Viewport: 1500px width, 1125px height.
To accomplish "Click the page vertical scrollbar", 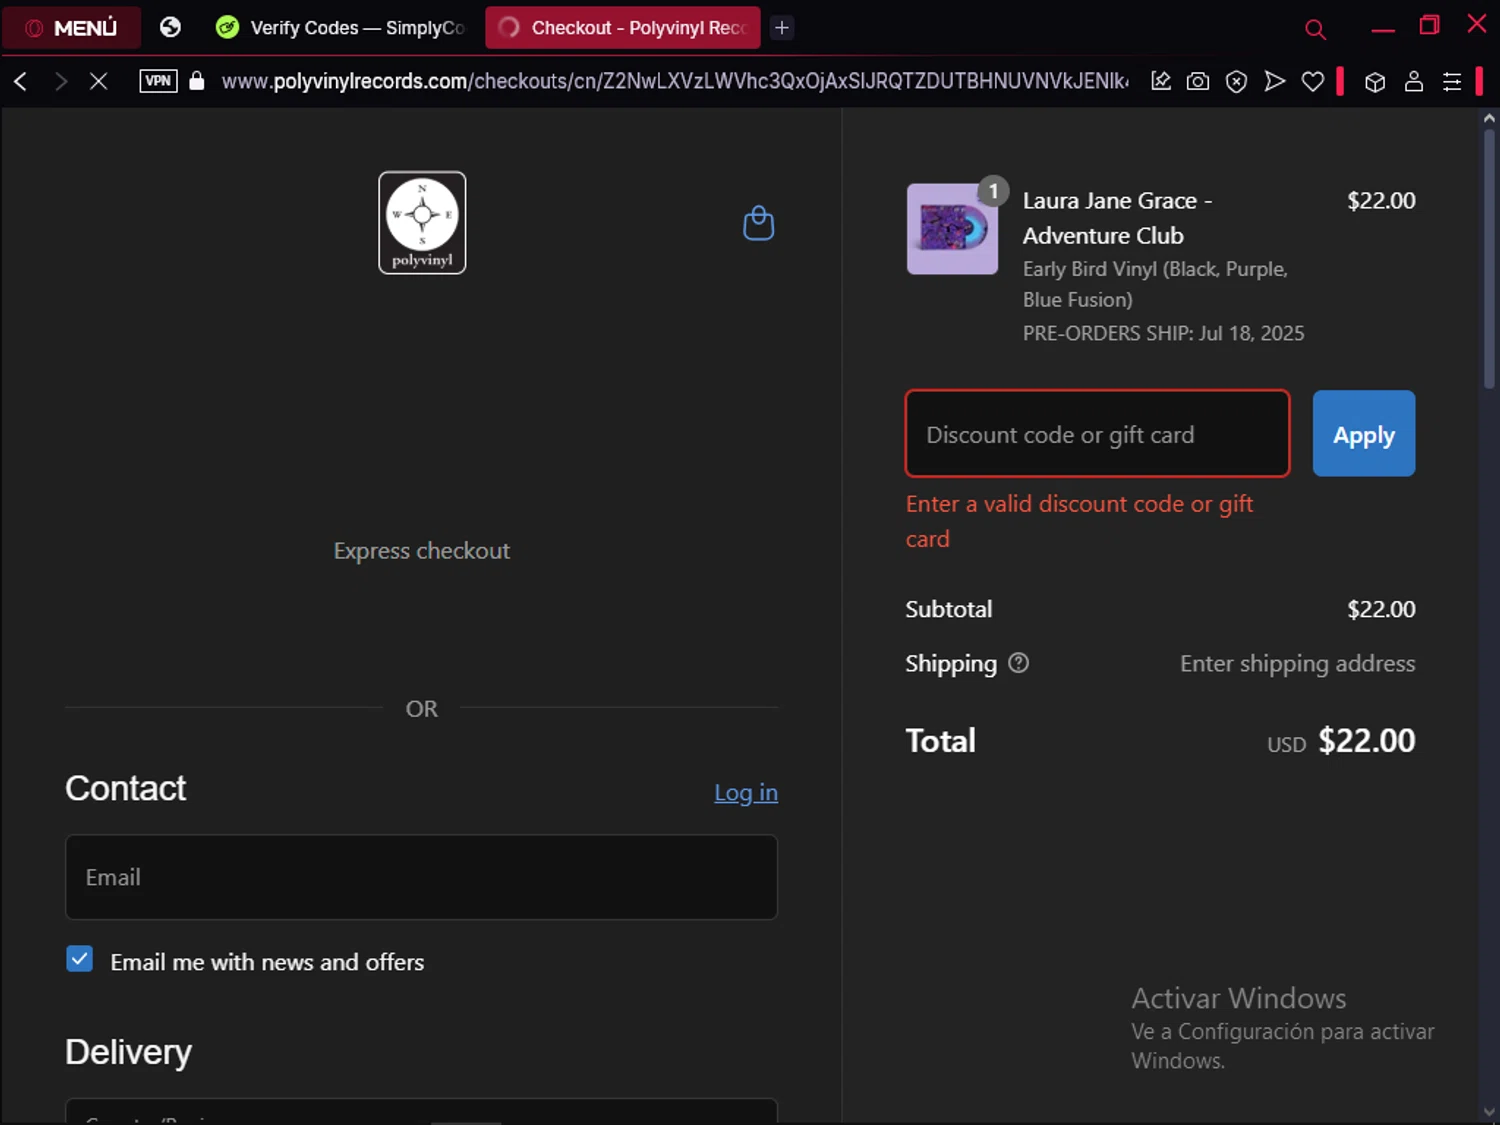I will (1489, 260).
